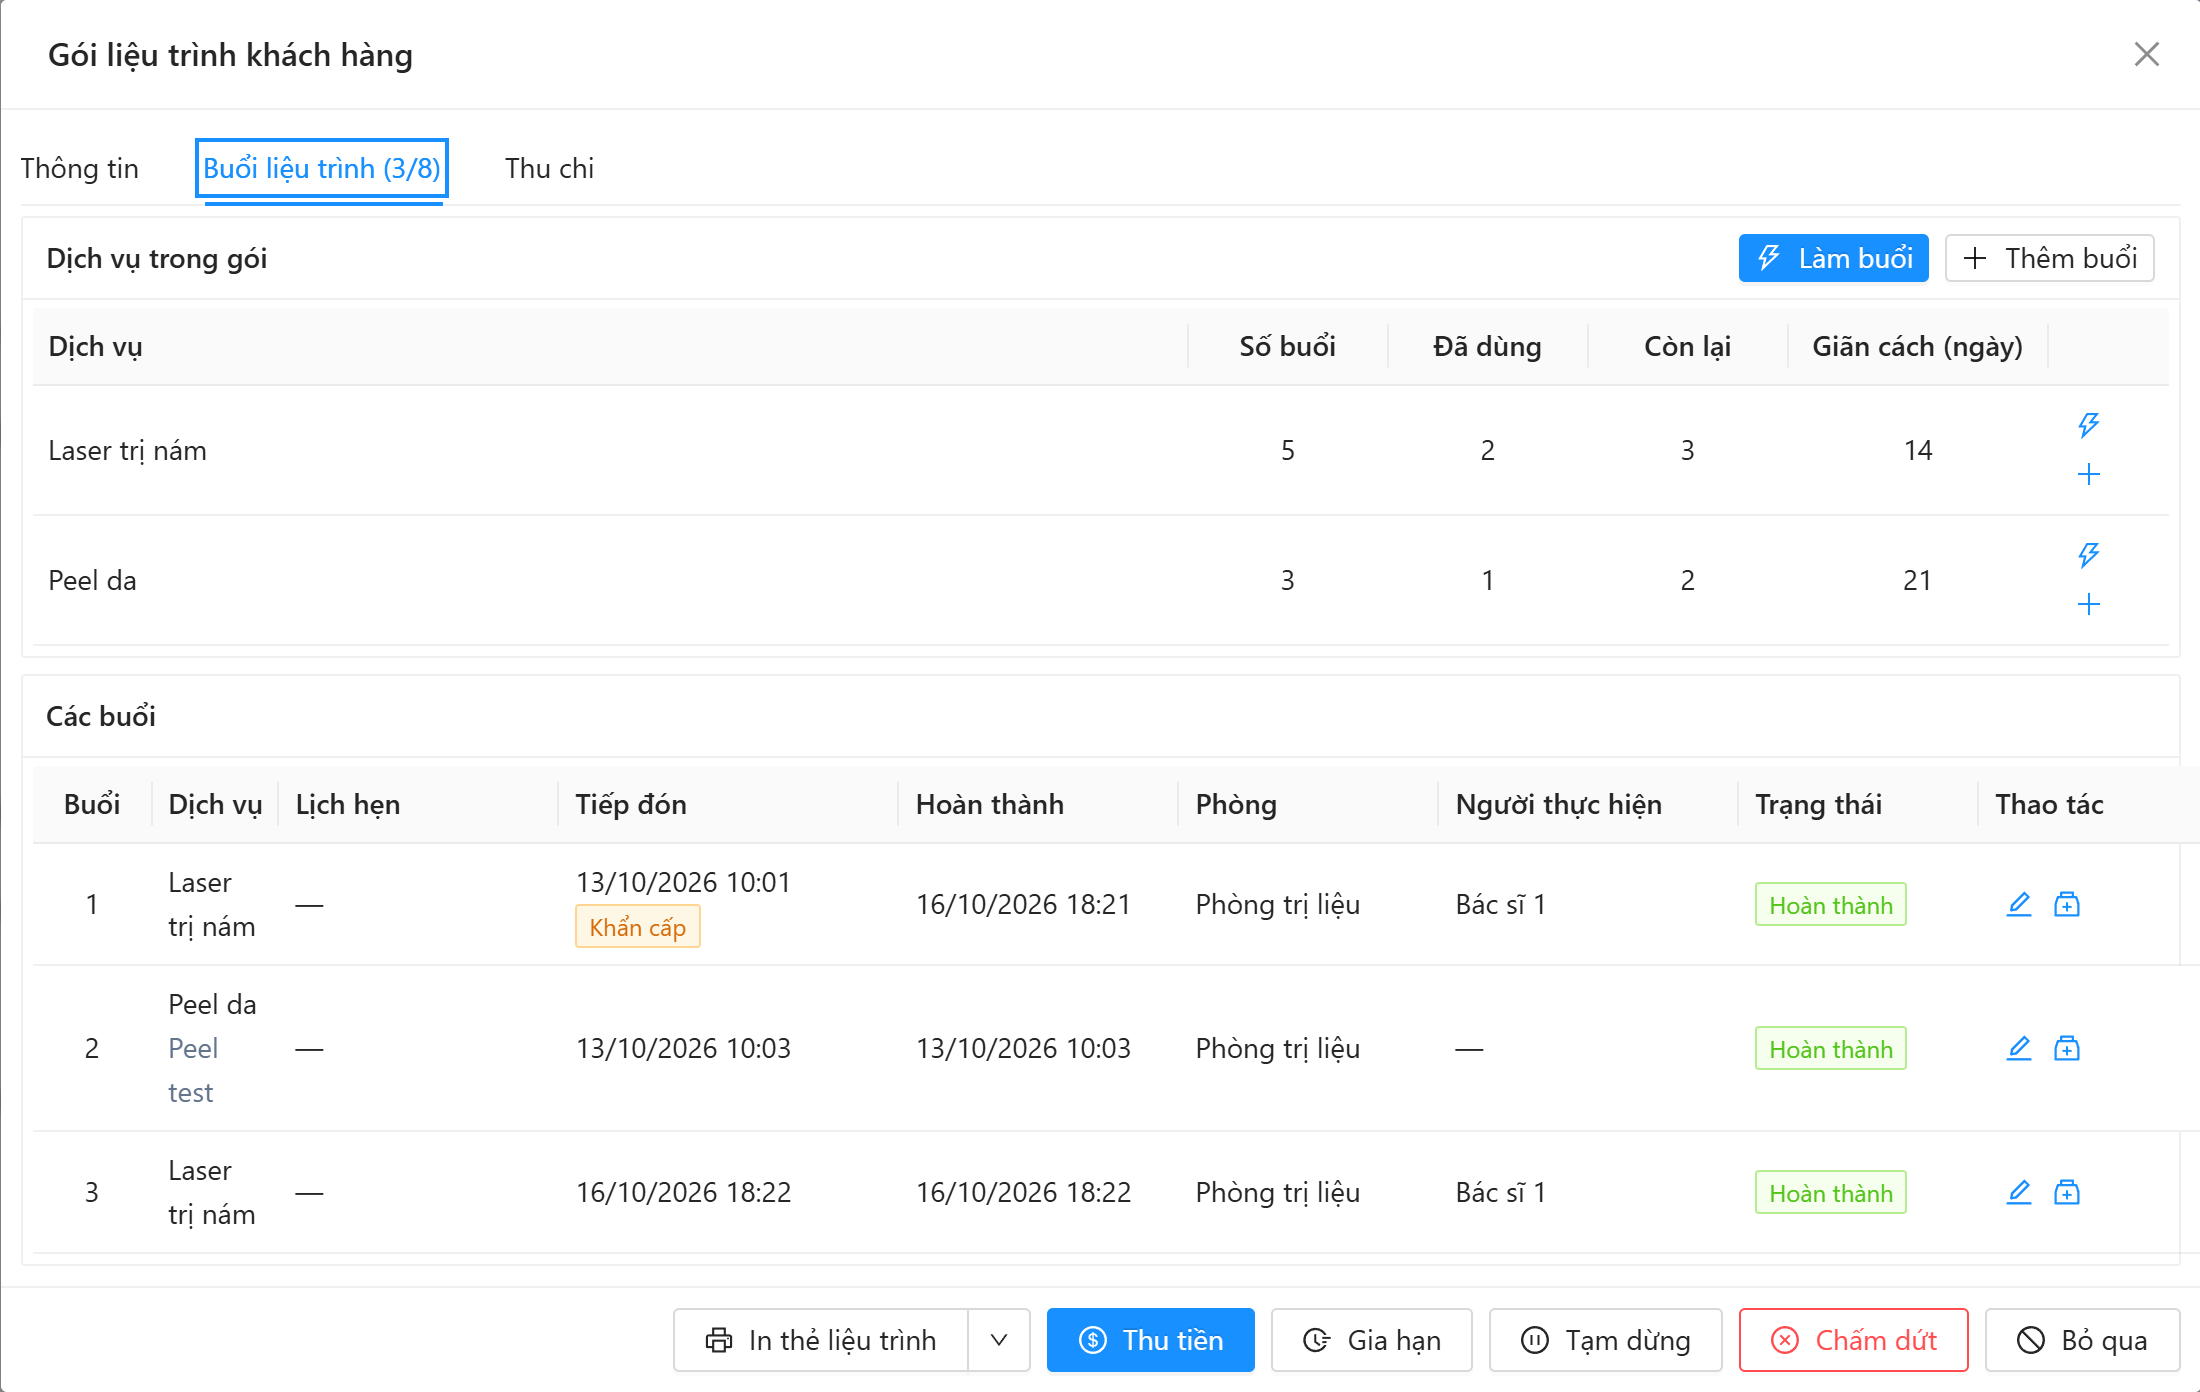This screenshot has height=1392, width=2200.
Task: Close the Gói liệu trình khách hàng dialog
Action: (2146, 54)
